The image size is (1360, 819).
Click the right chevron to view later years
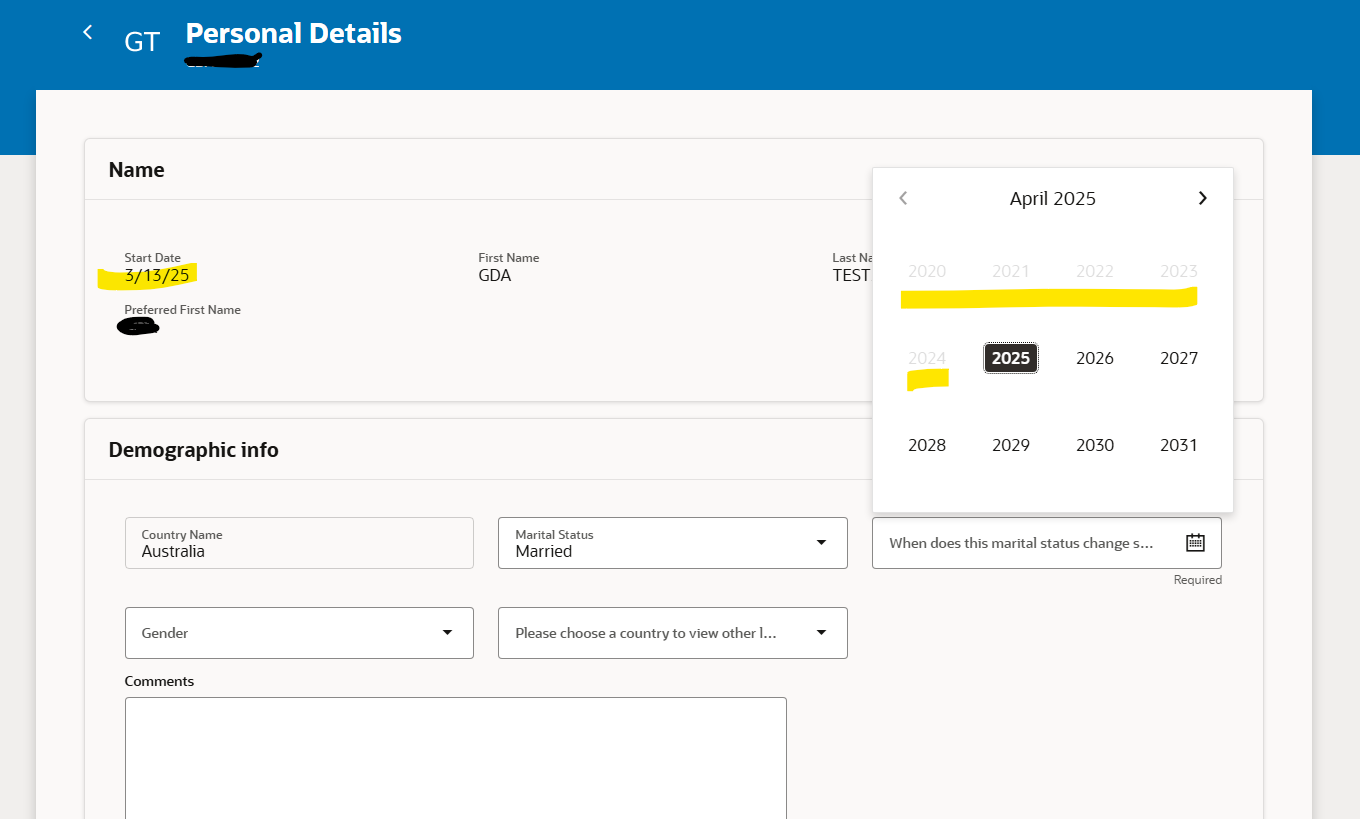point(1203,198)
